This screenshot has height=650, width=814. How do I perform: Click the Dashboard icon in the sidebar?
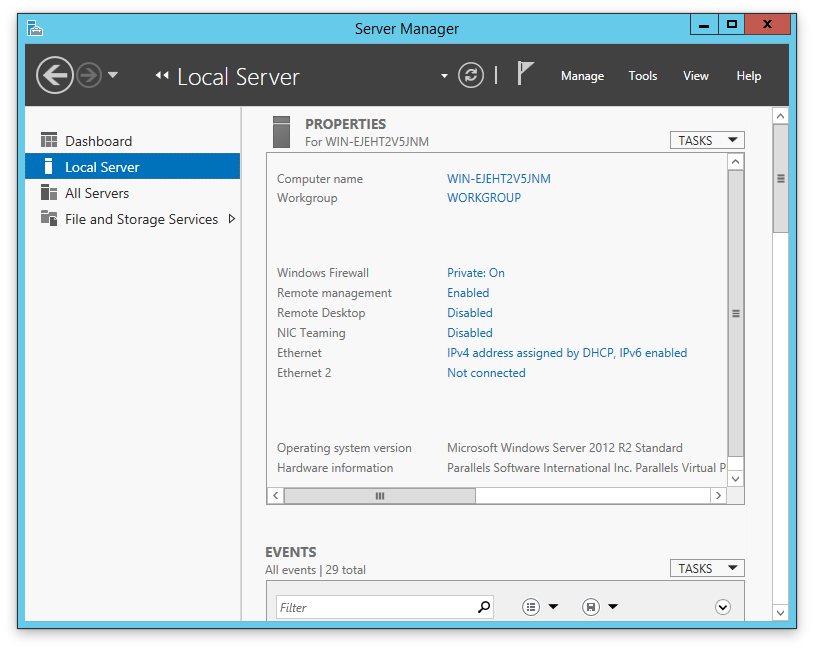[x=48, y=141]
